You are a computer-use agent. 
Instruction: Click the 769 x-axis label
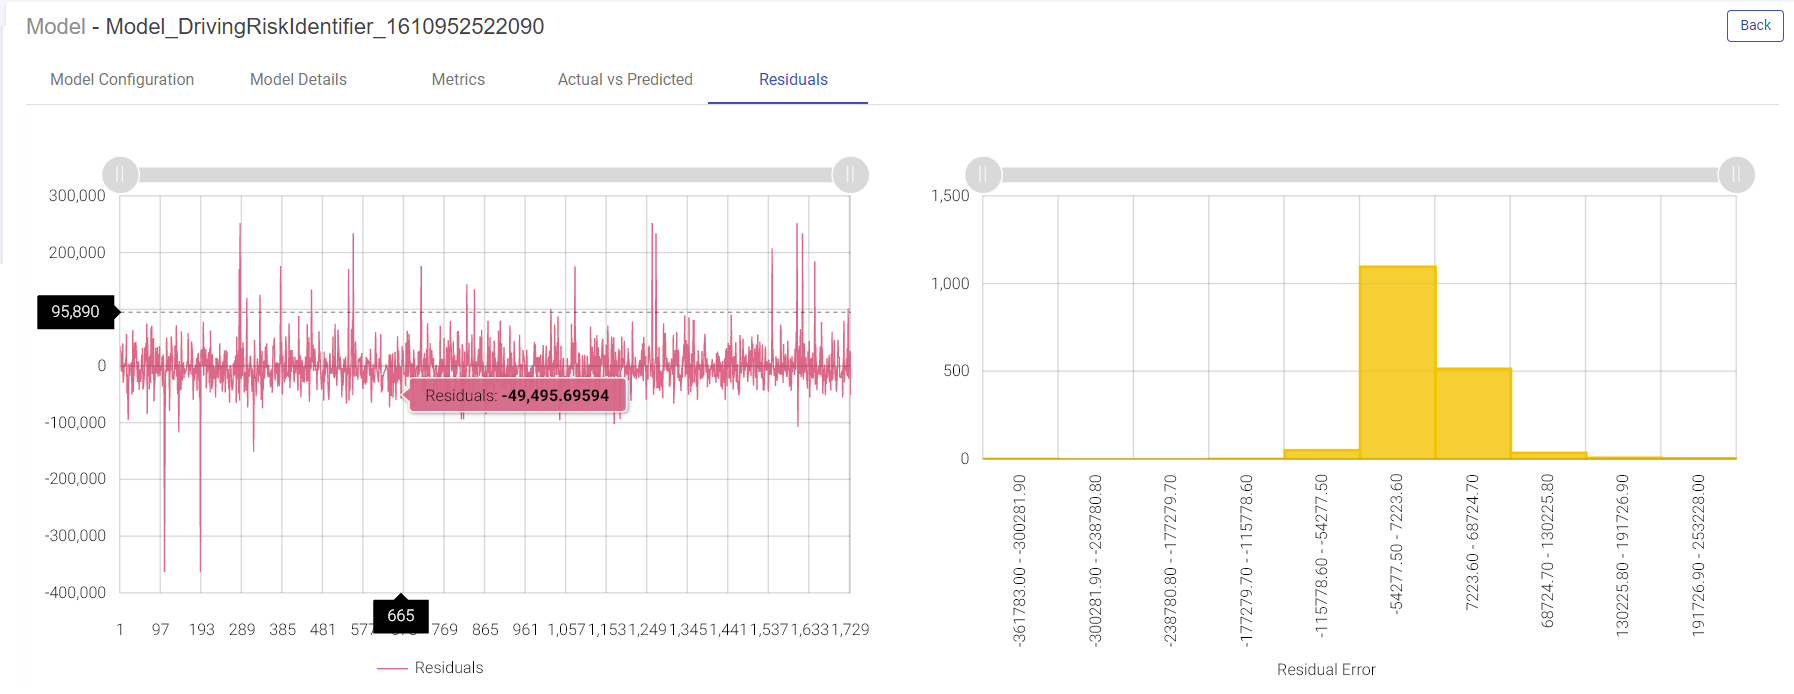(445, 630)
